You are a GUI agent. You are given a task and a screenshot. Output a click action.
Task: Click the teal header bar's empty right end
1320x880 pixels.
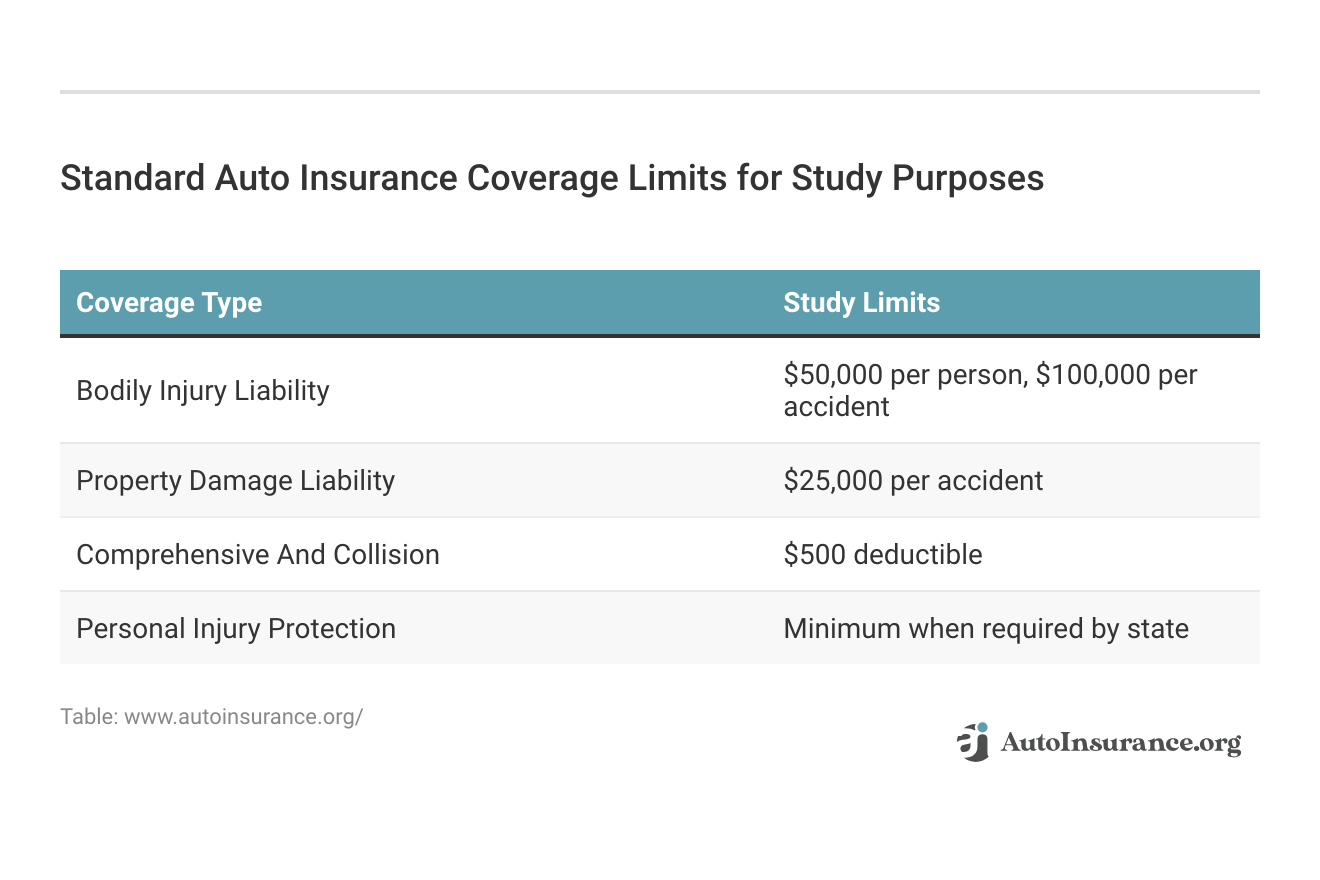pos(1180,303)
